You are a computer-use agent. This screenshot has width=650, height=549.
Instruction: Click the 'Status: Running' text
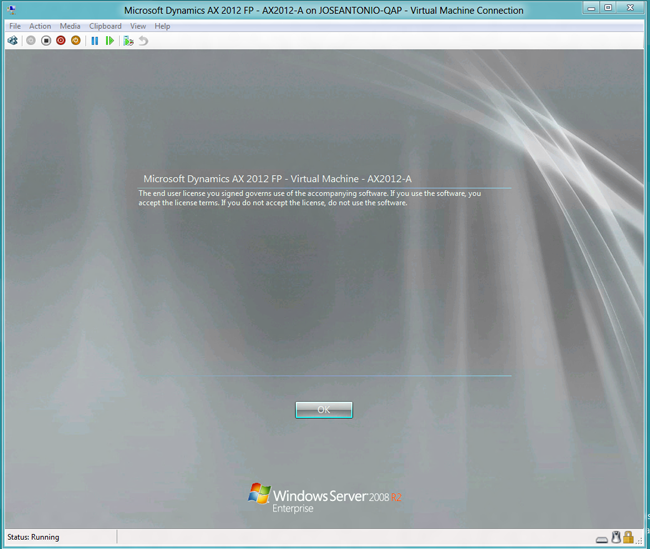(33, 537)
